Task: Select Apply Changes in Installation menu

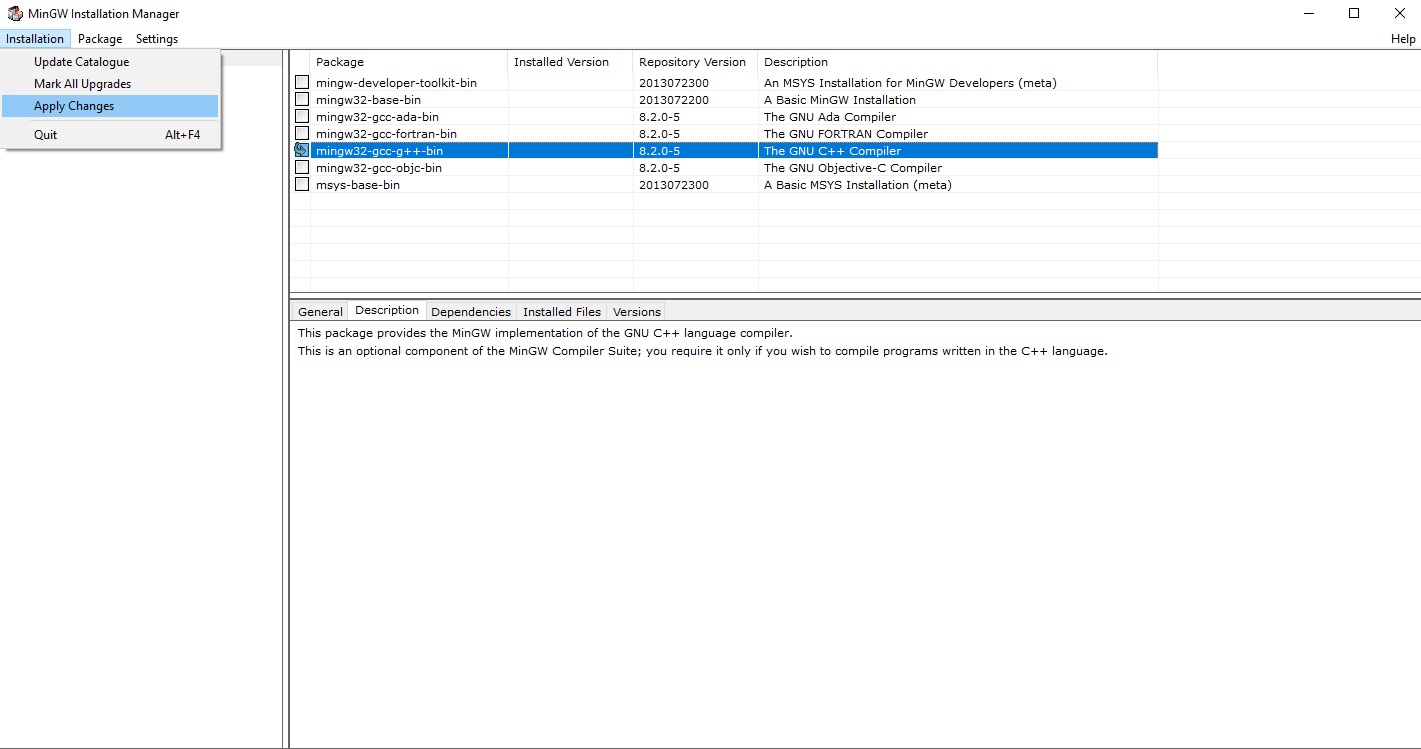Action: 110,106
